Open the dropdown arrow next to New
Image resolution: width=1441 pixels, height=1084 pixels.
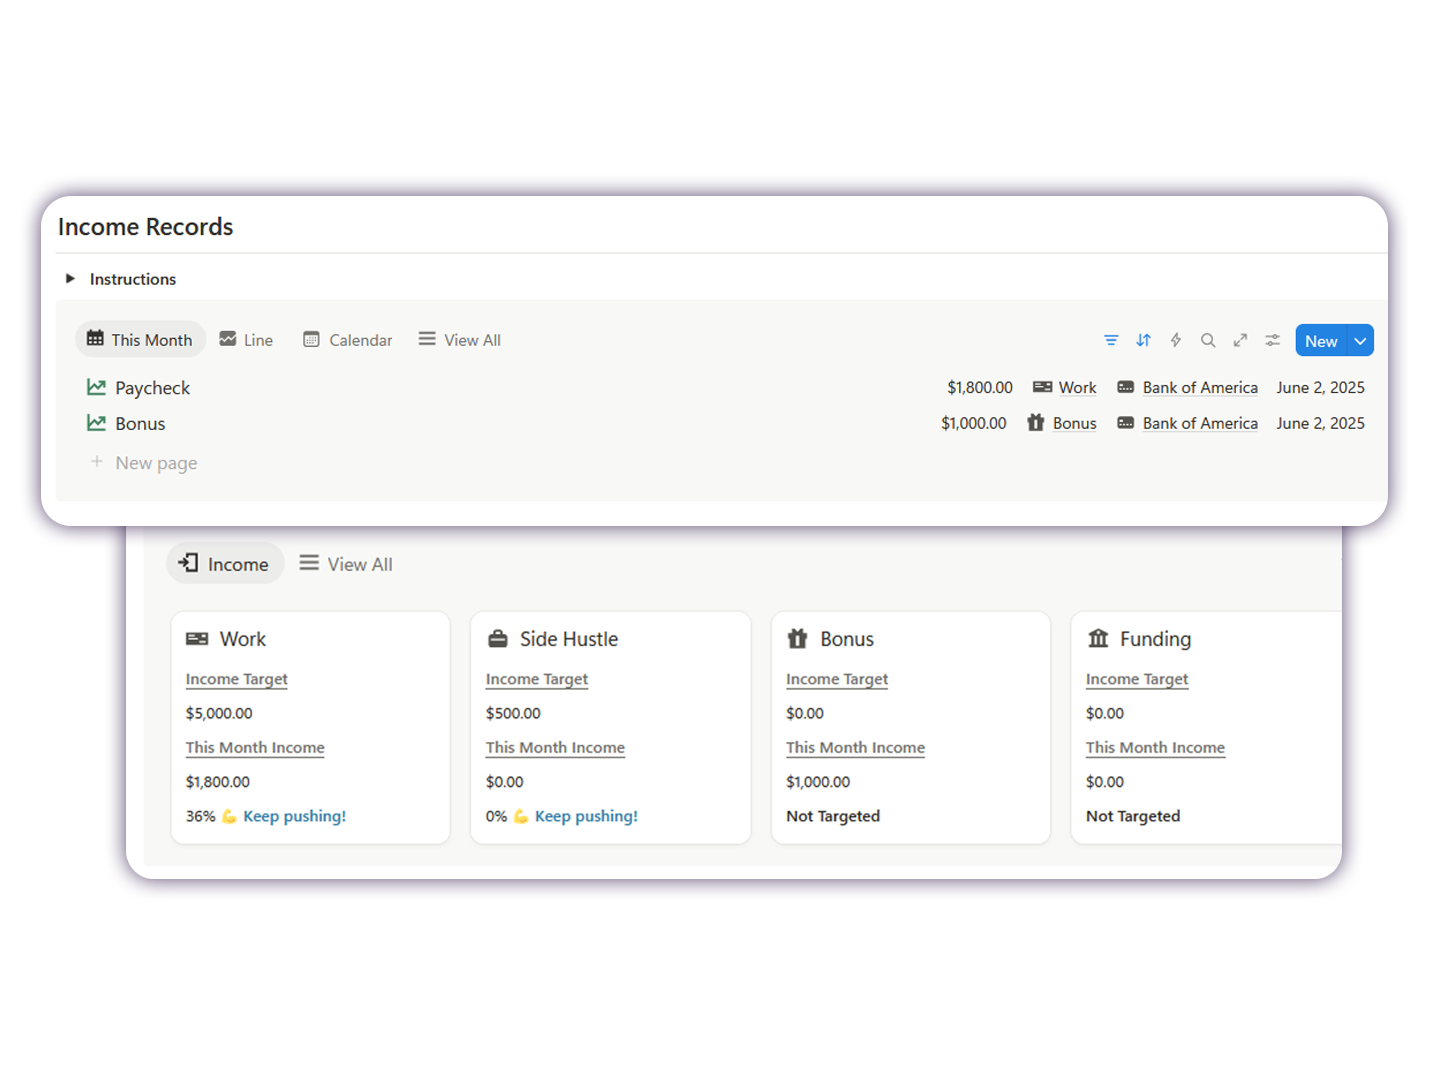pyautogui.click(x=1360, y=341)
